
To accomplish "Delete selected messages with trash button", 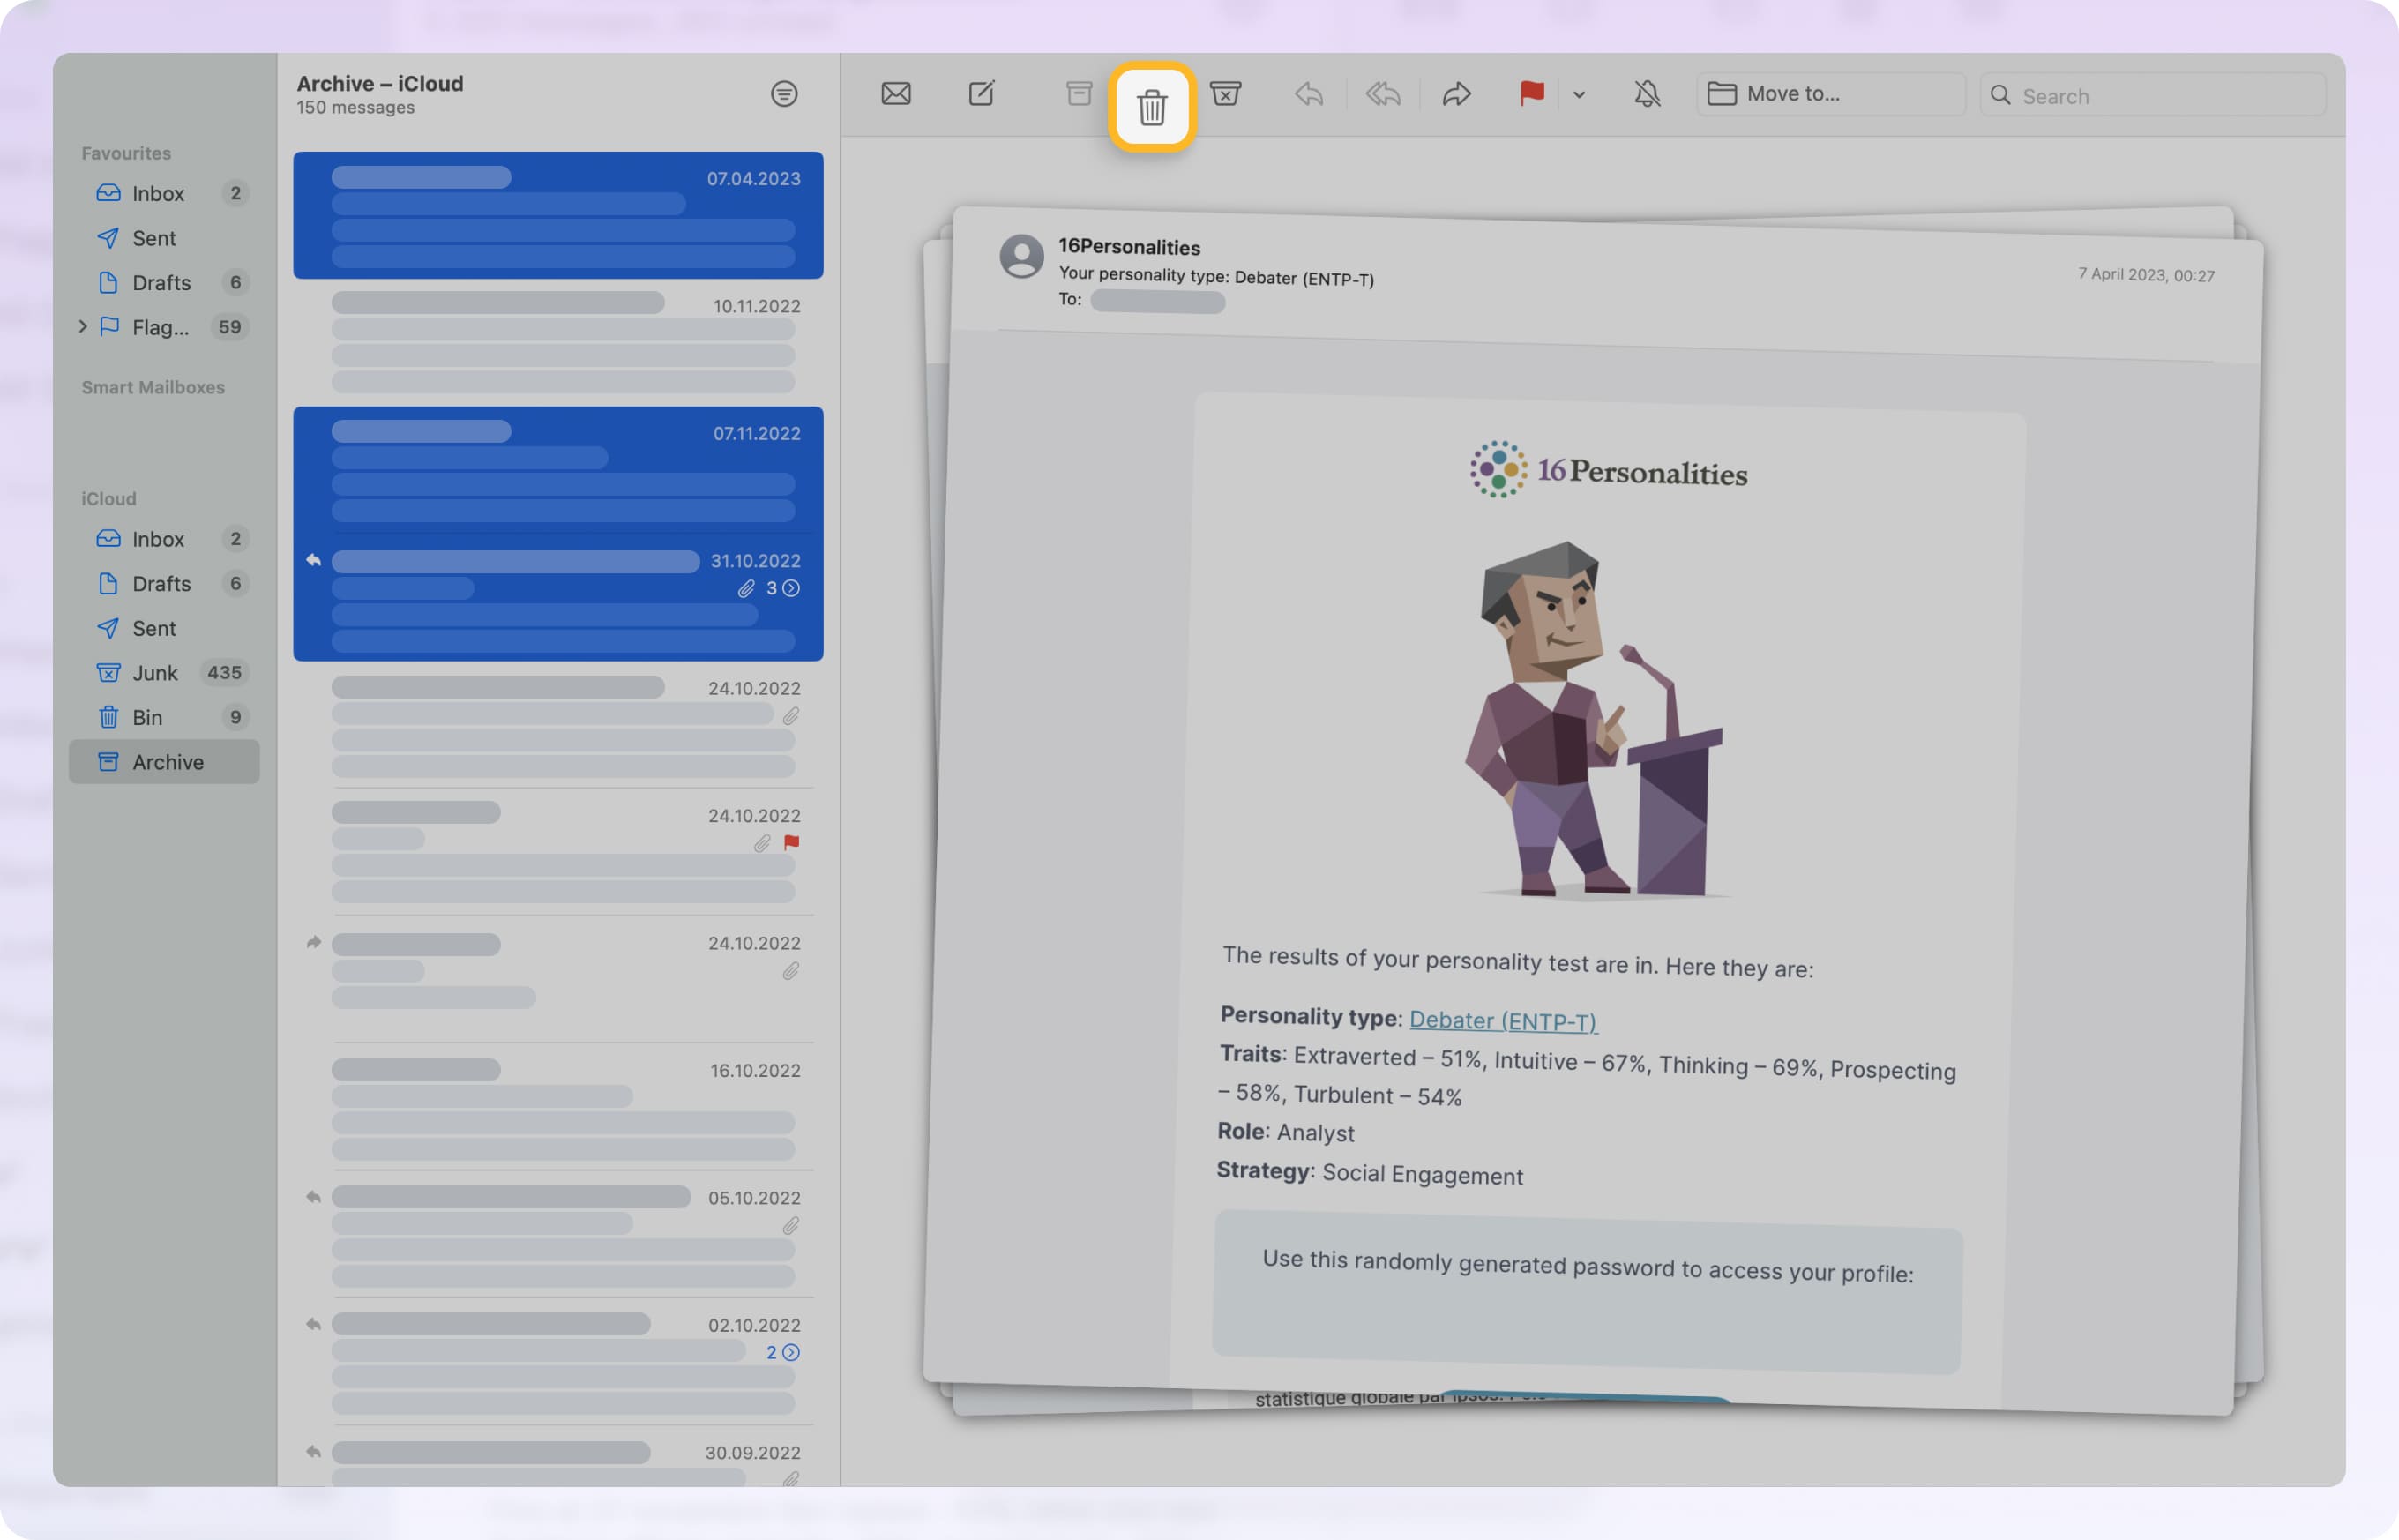I will 1152,106.
